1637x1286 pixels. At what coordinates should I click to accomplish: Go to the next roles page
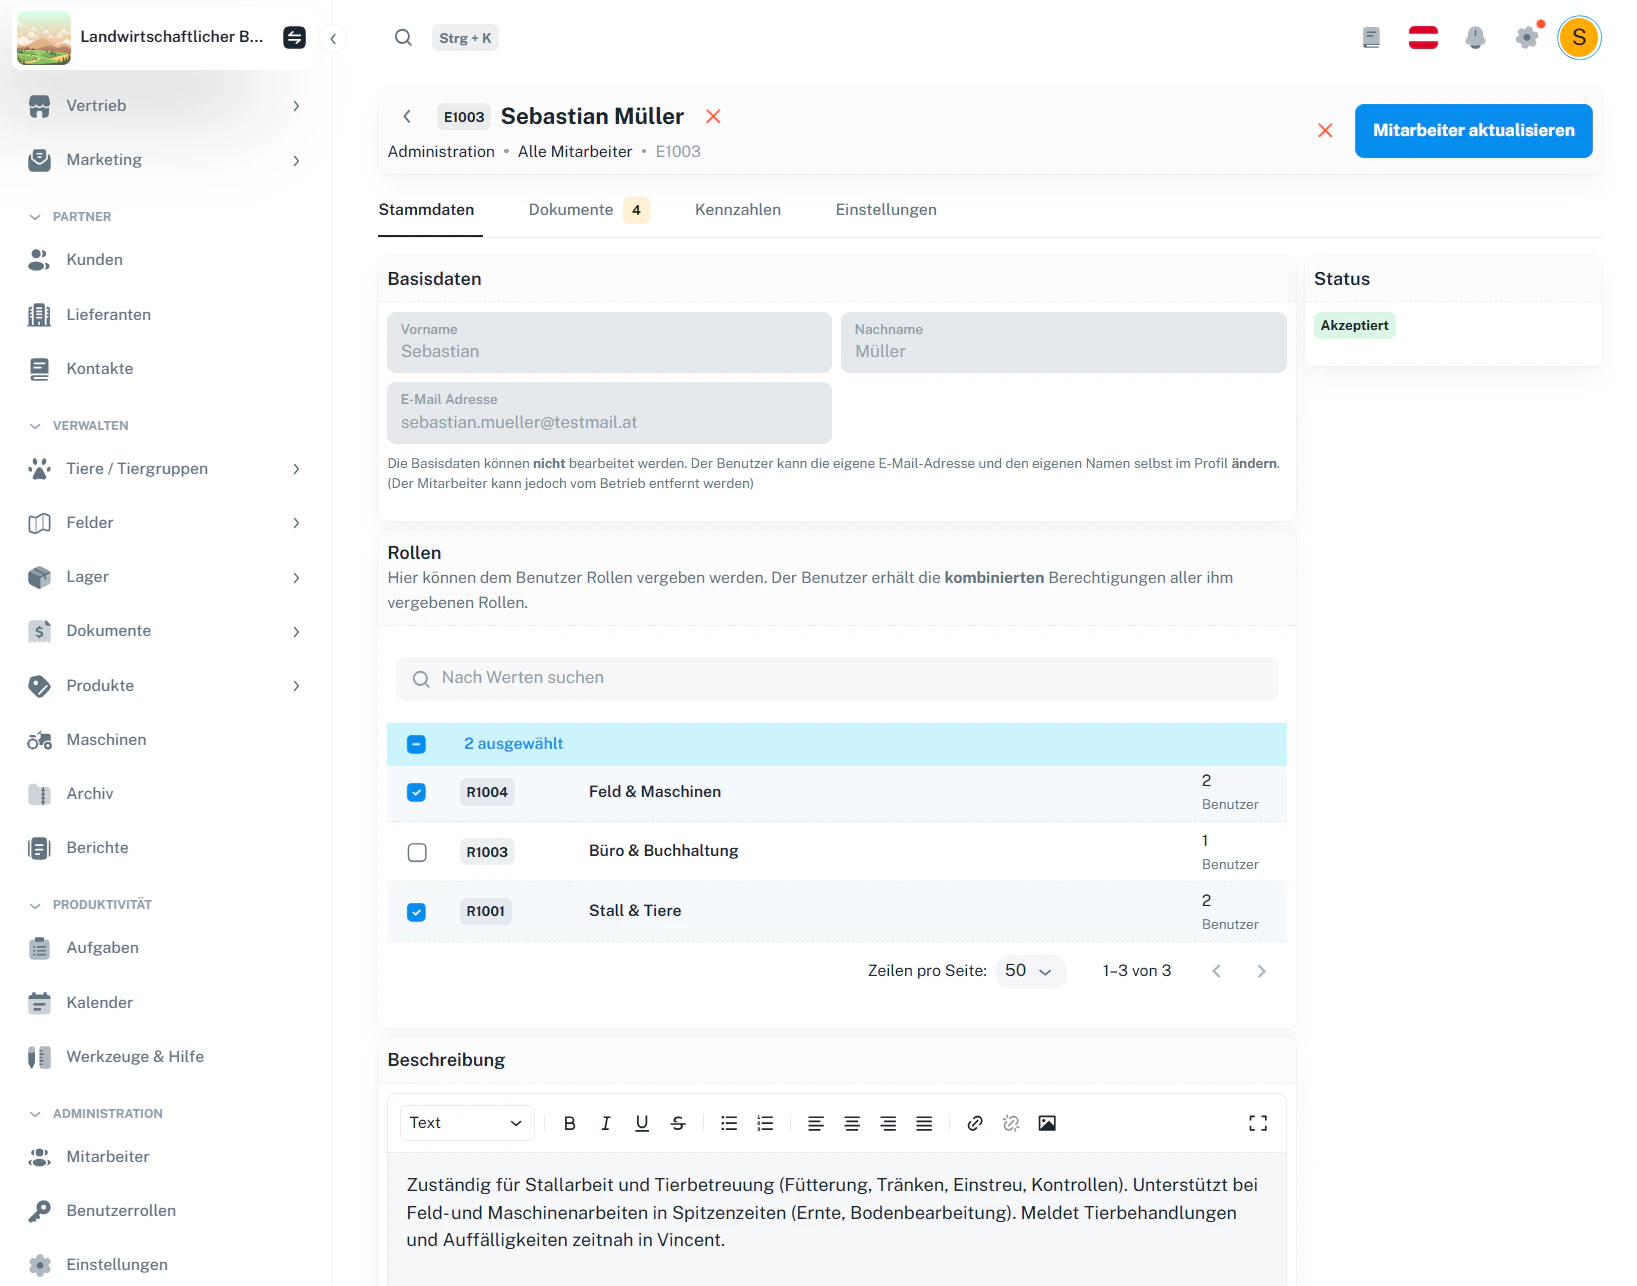pos(1261,971)
